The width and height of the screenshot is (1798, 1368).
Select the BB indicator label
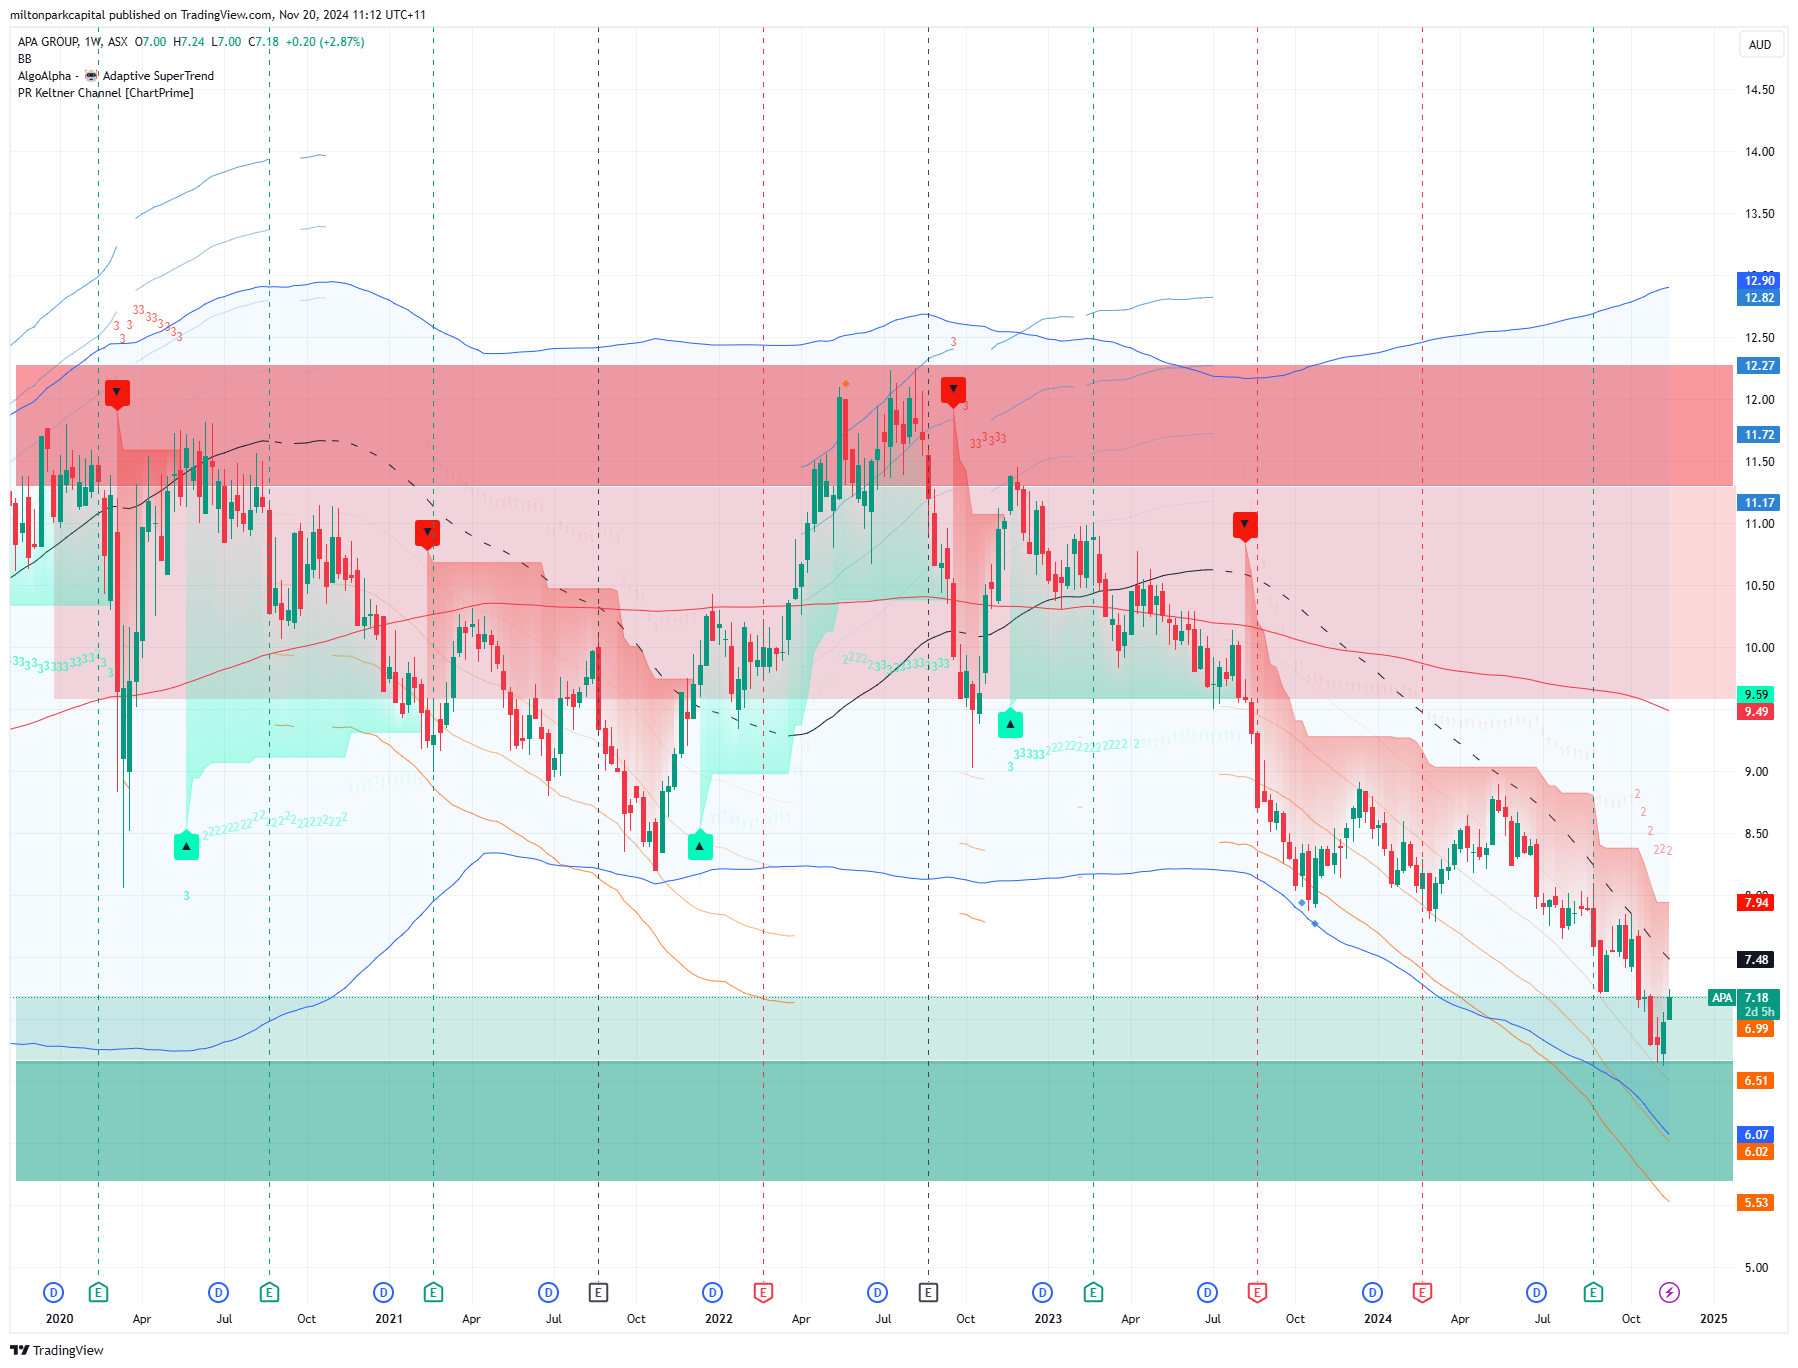pos(25,59)
